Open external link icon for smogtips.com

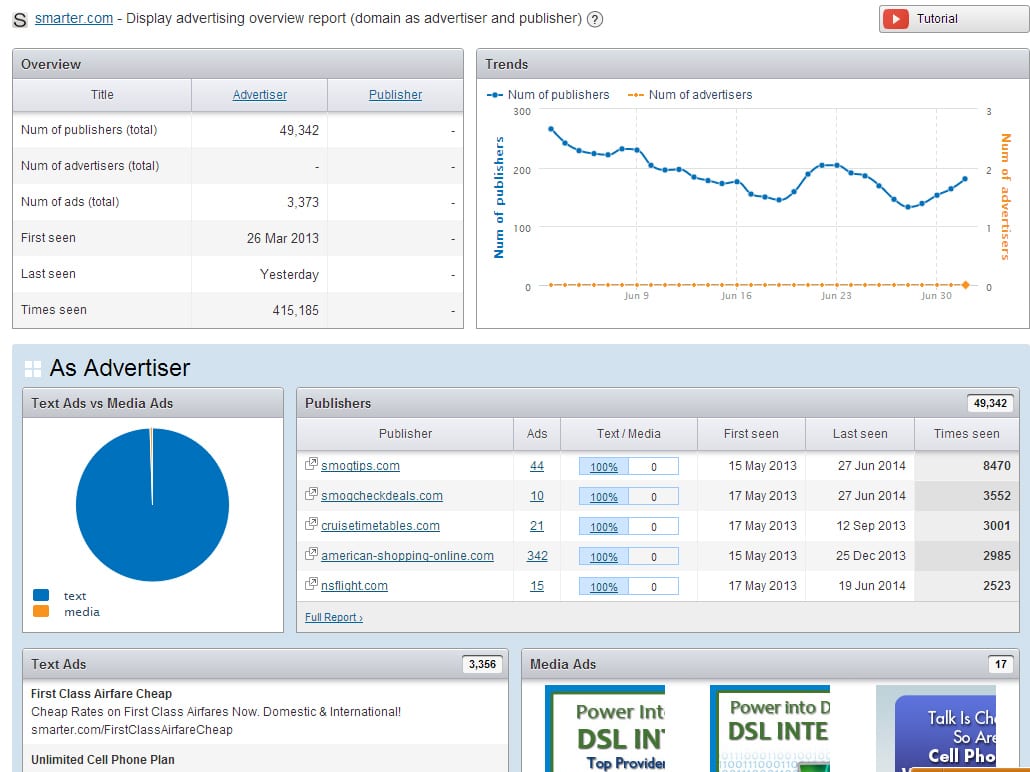(x=311, y=464)
